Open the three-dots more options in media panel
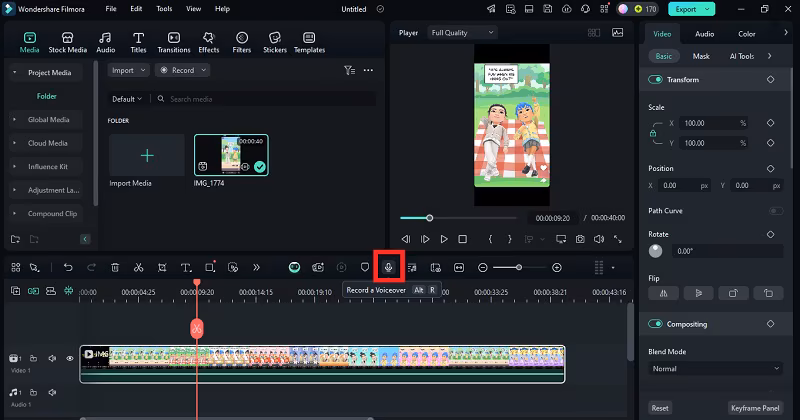 tap(368, 70)
